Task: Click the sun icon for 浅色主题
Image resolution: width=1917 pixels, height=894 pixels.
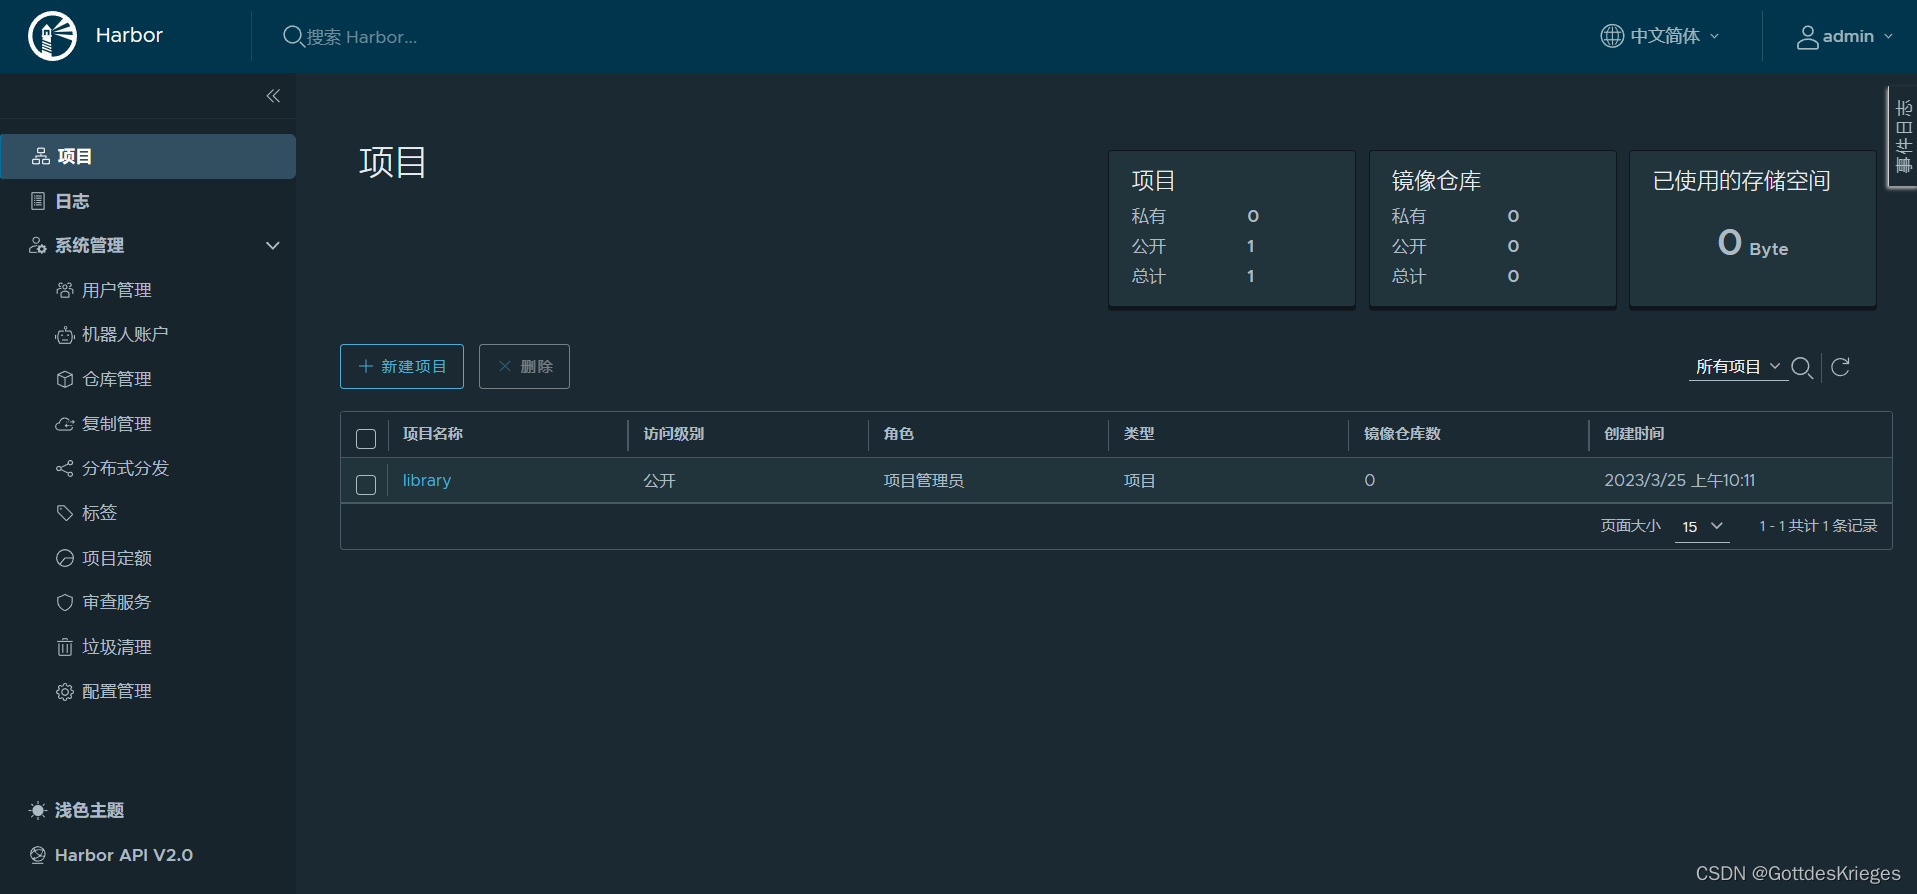Action: click(38, 810)
